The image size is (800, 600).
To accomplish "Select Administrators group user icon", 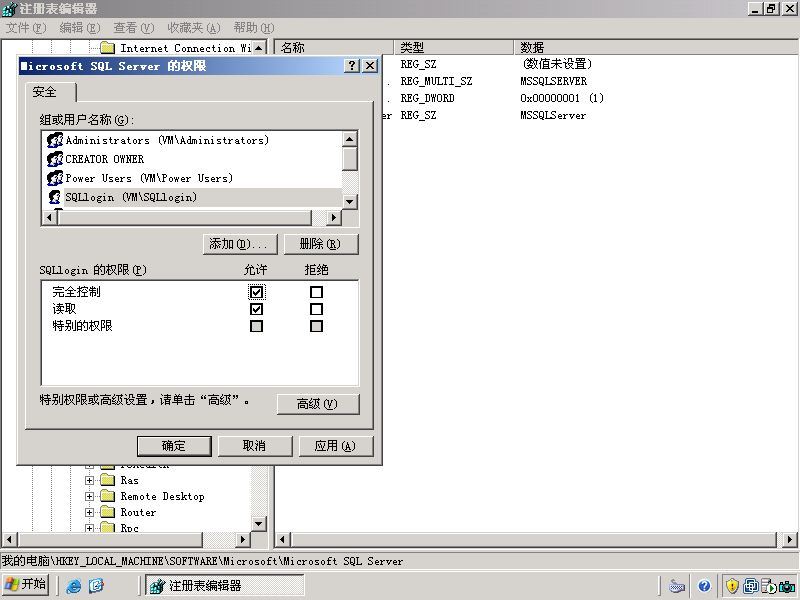I will pos(55,140).
